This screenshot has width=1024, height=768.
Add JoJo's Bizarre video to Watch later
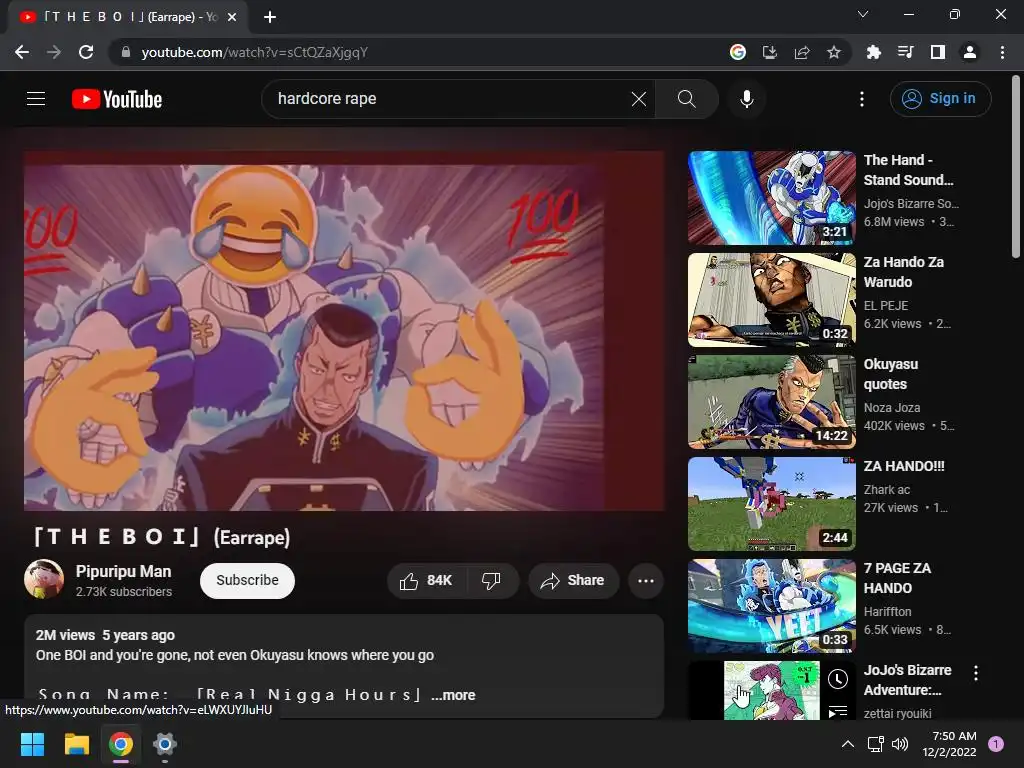[838, 679]
